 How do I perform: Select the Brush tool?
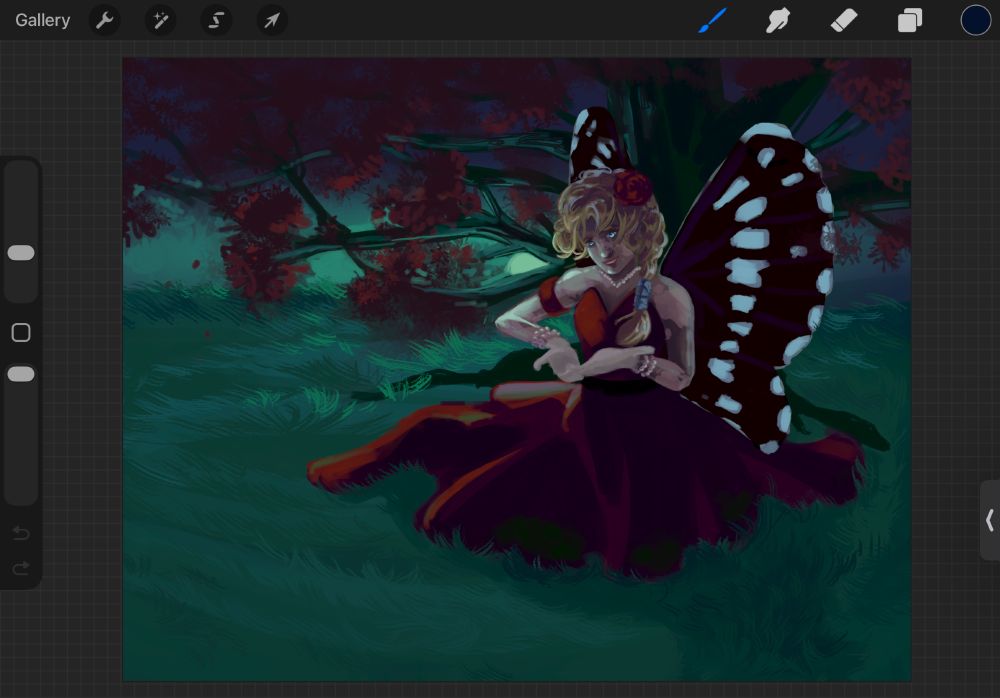(712, 20)
